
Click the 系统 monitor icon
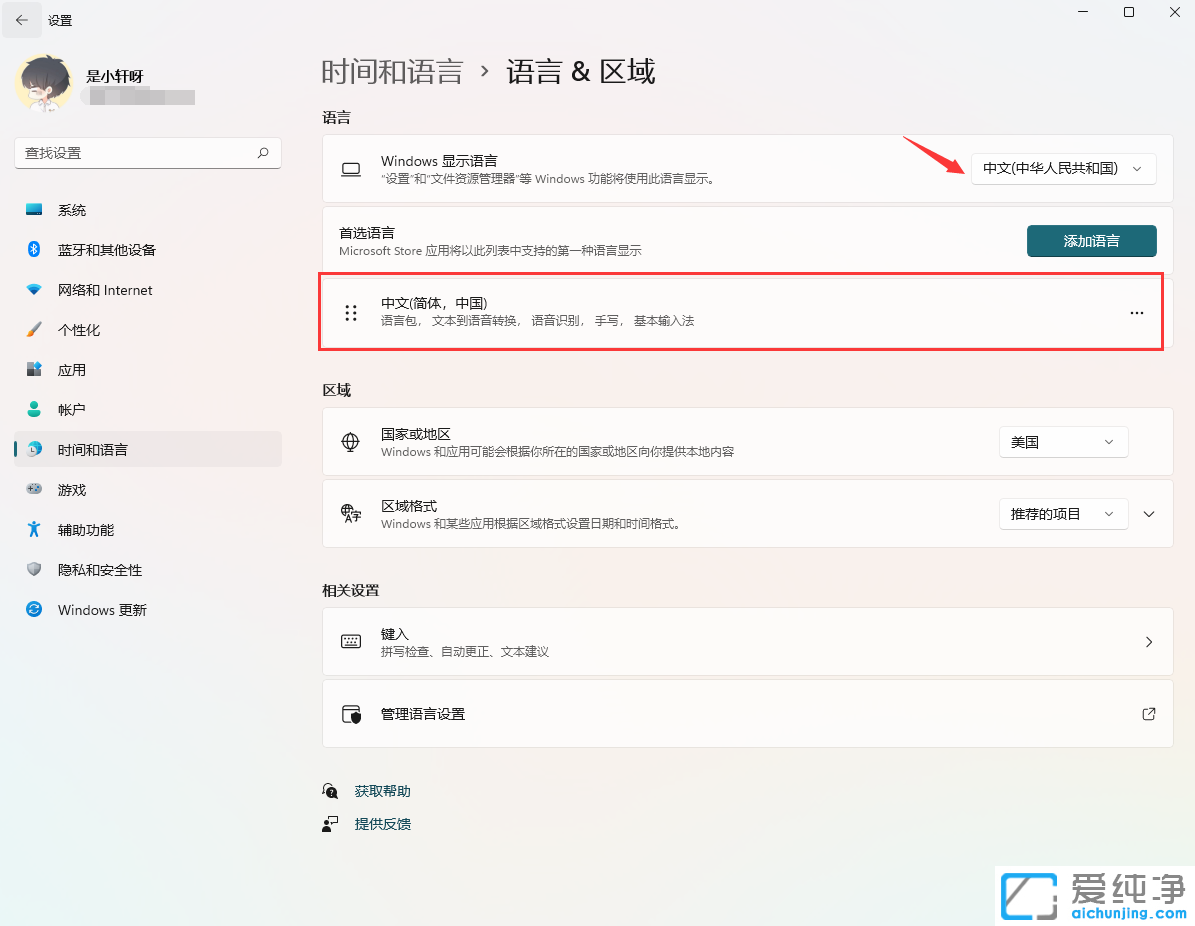point(34,210)
